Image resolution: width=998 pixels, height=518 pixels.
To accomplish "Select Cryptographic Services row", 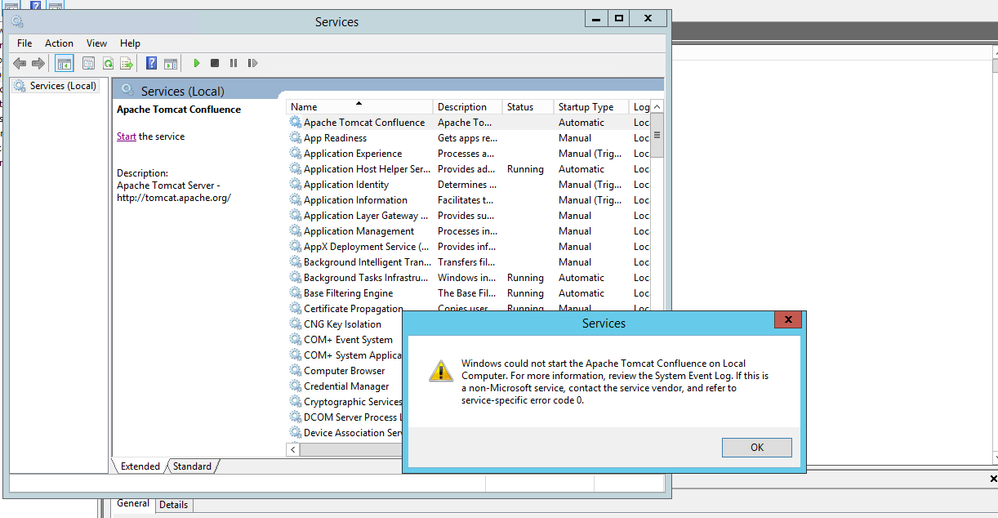I will 345,402.
